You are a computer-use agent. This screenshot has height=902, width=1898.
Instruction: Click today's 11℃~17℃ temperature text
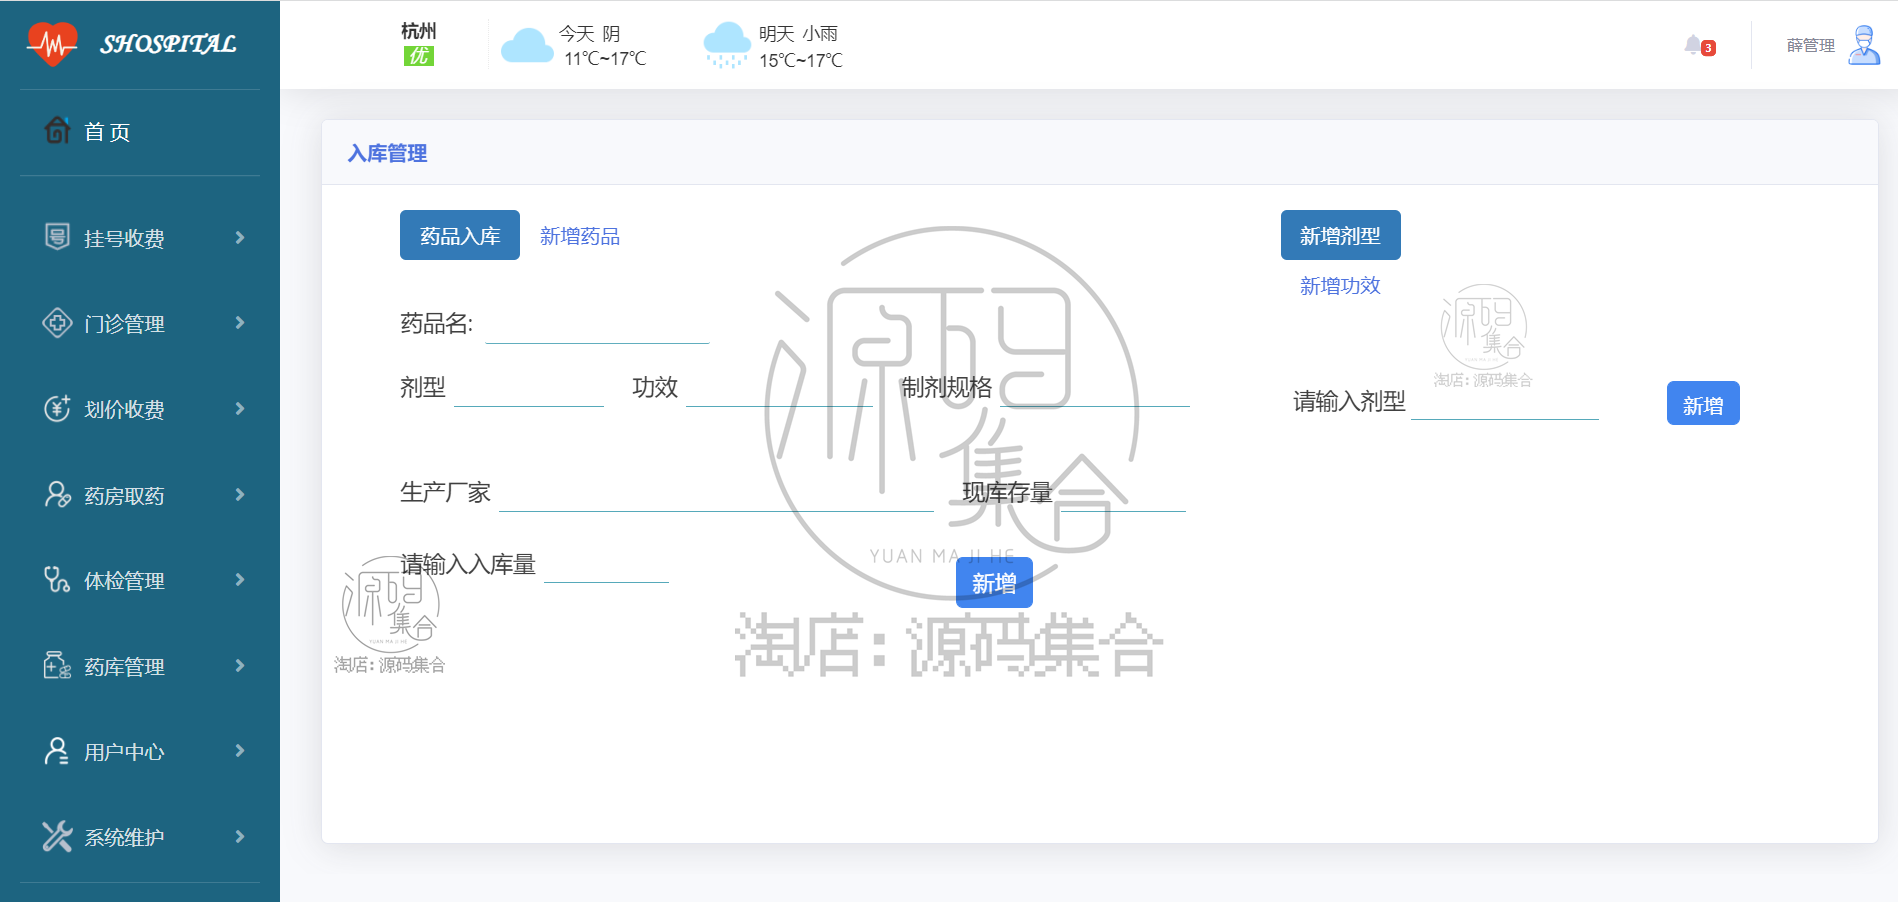[x=605, y=59]
